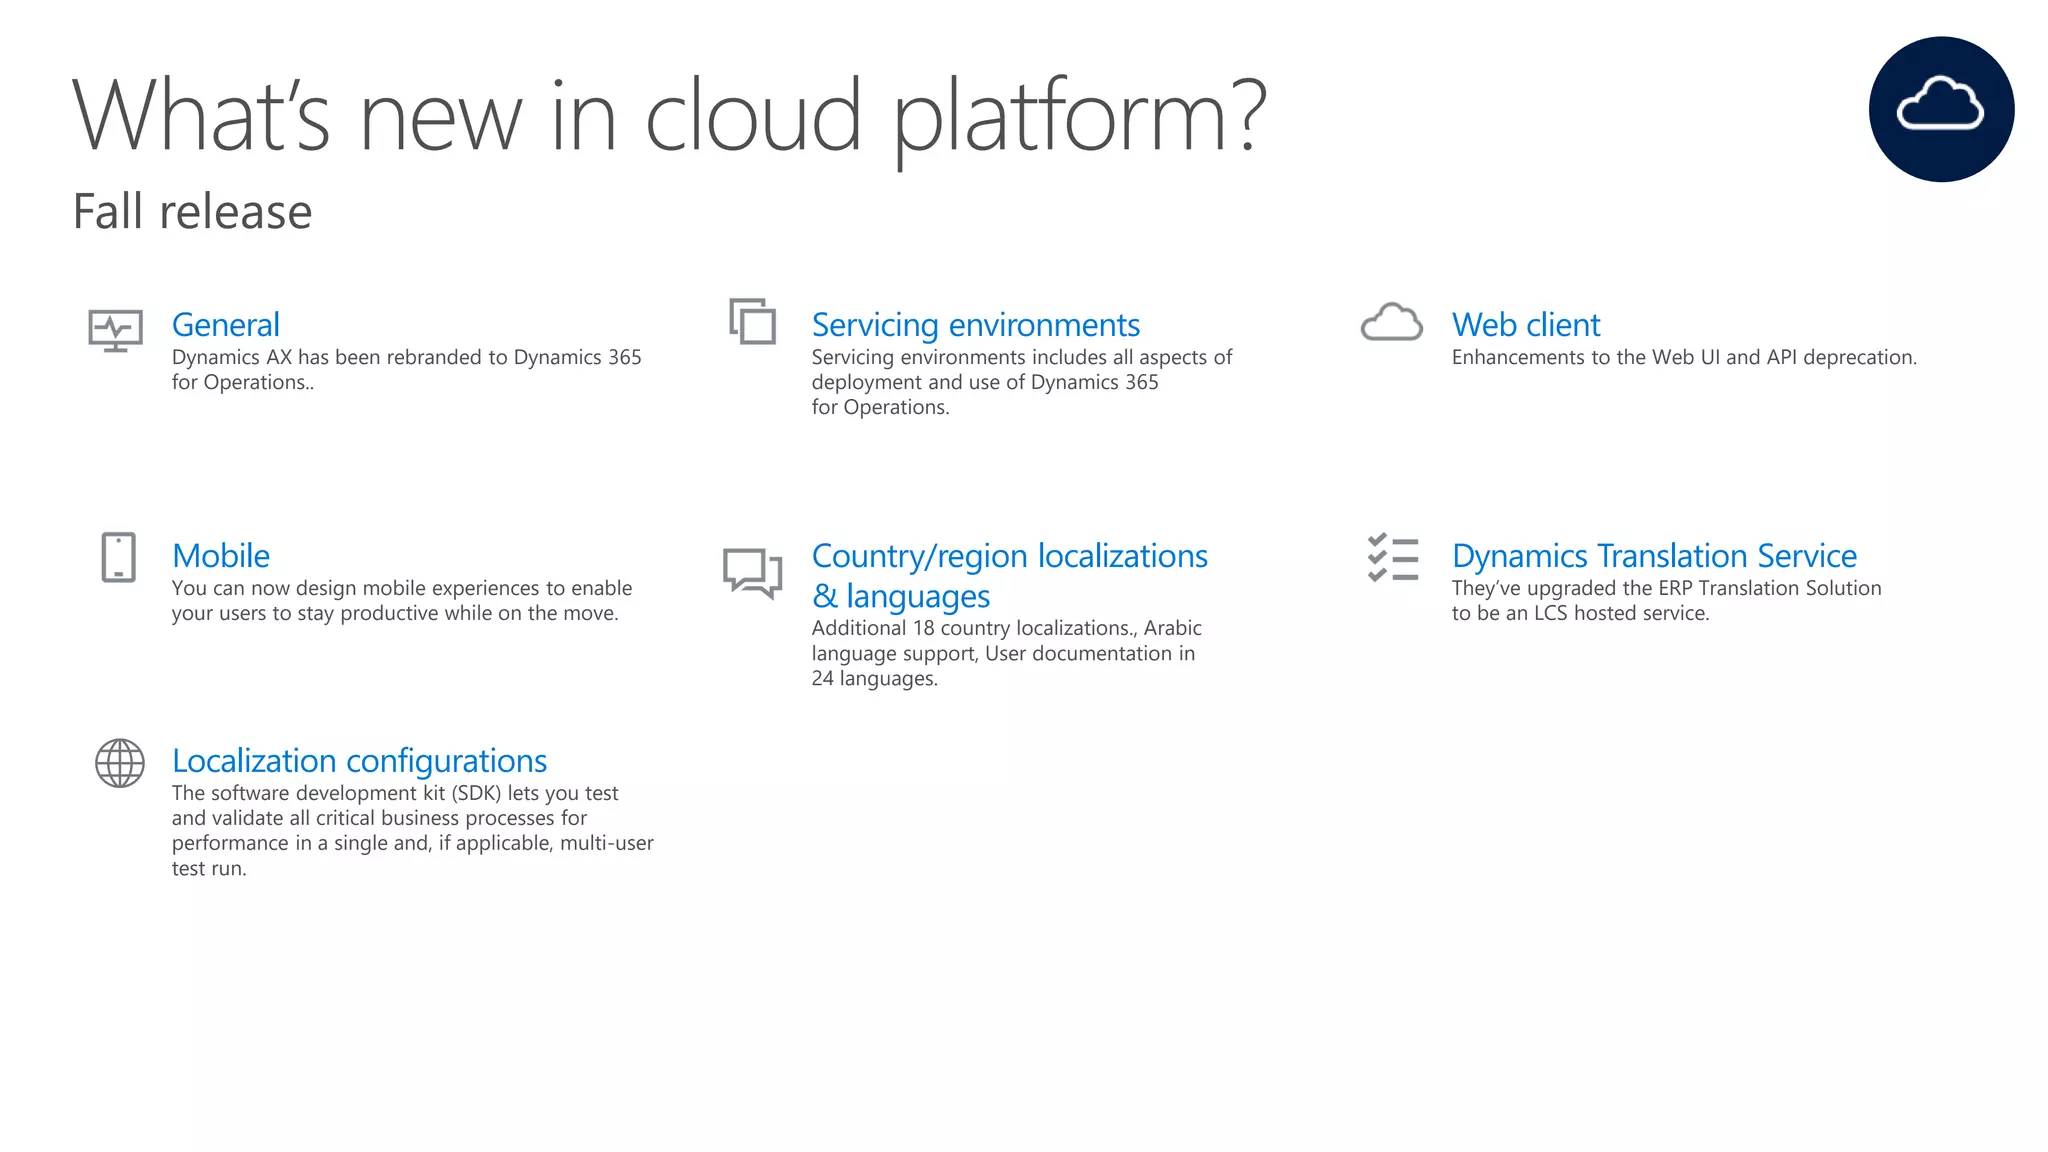Open the Localization configurations heading
The height and width of the screenshot is (1152, 2048).
360,761
